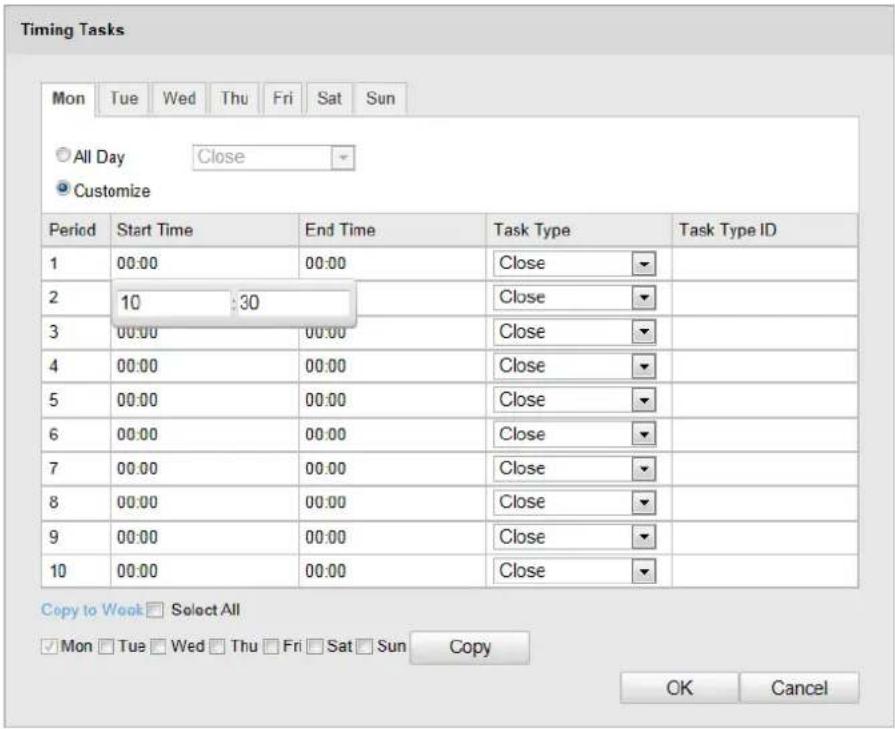Select the Sat tab
Viewport: 895px width, 729px height.
(329, 99)
